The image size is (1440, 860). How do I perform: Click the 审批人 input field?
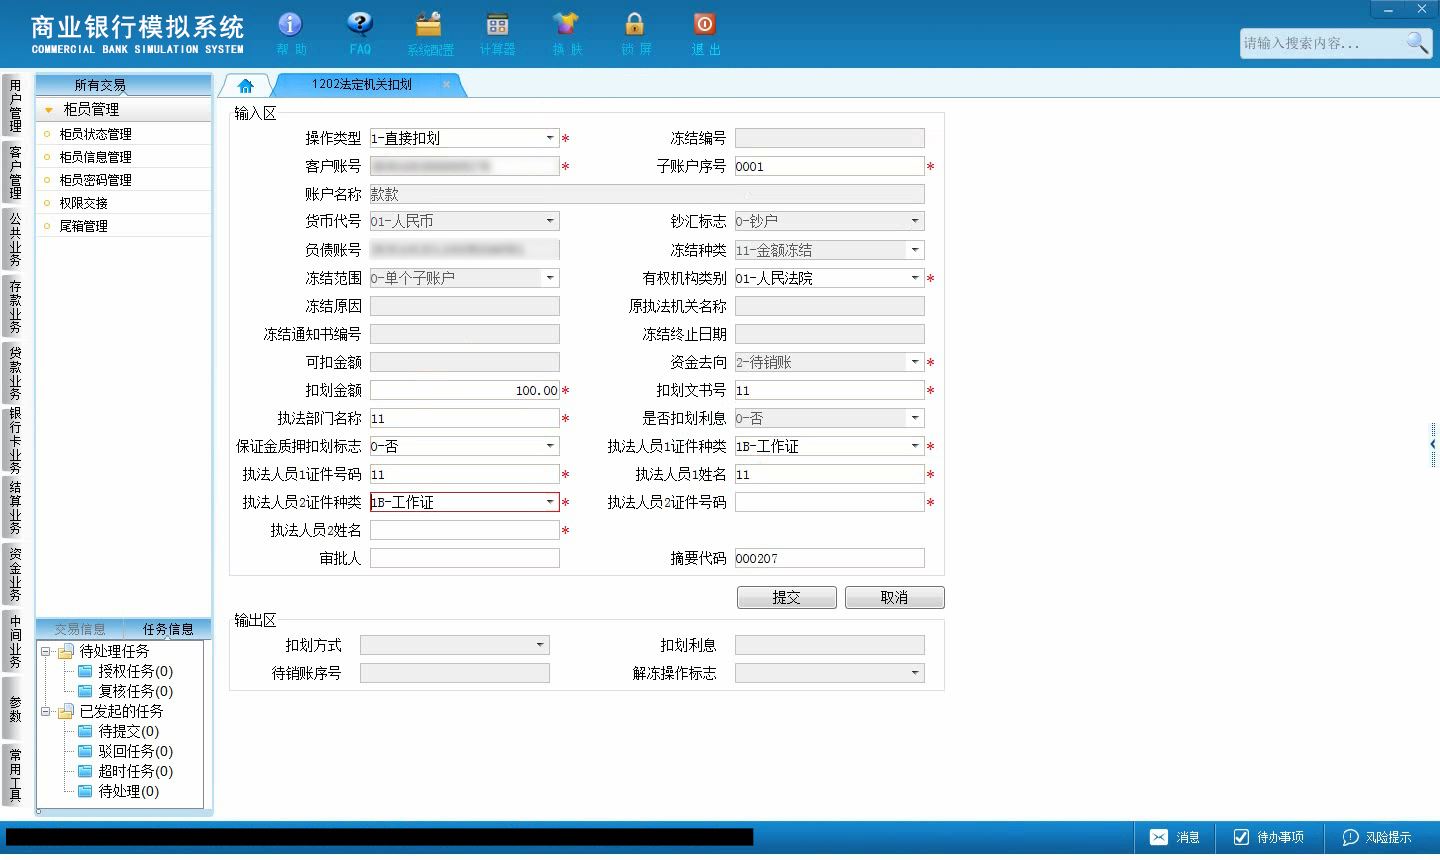tap(464, 558)
